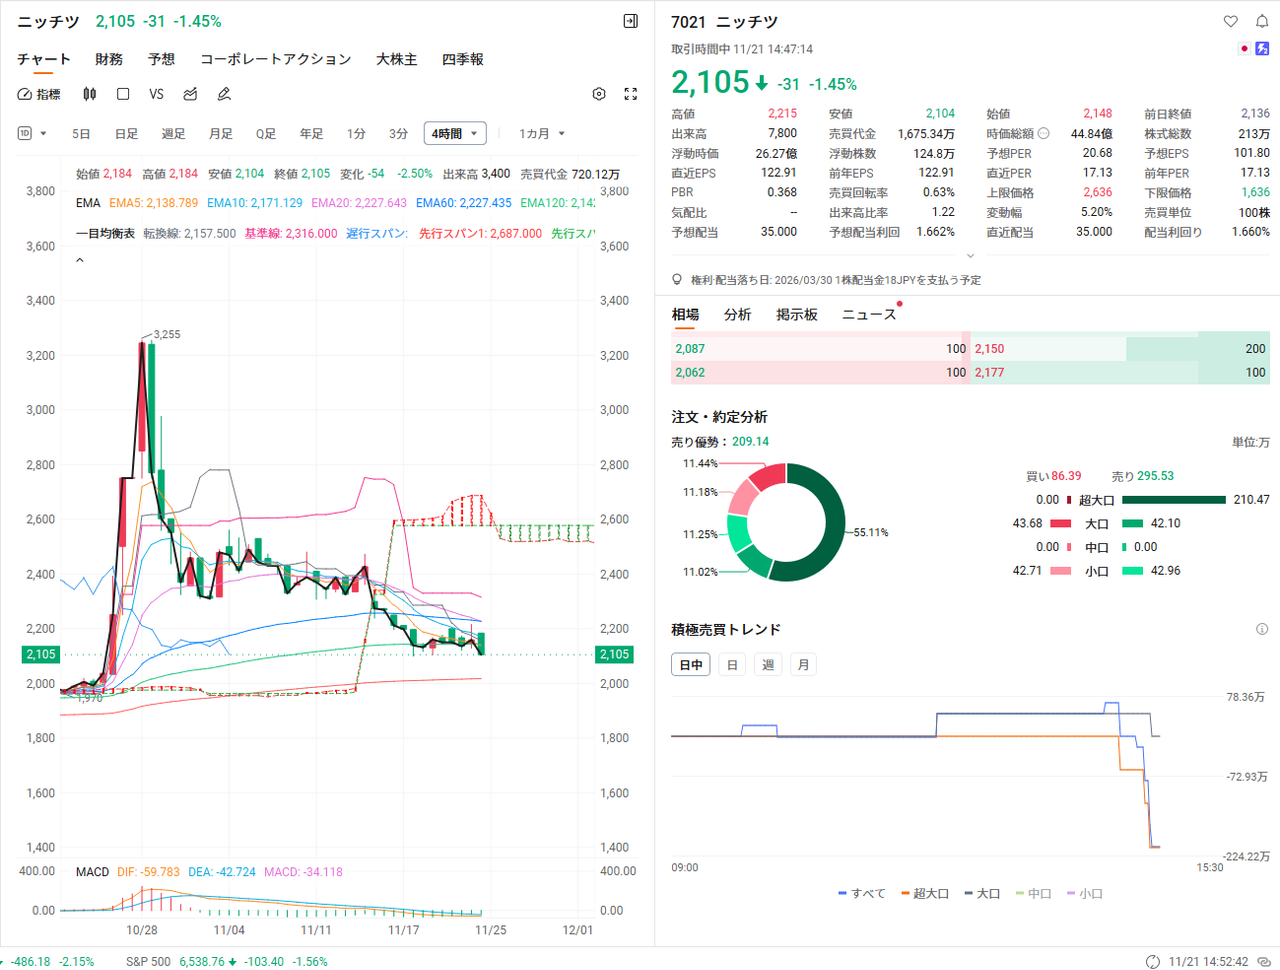The image size is (1280, 970).
Task: Open the 4時間 timeframe dropdown
Action: pyautogui.click(x=455, y=134)
